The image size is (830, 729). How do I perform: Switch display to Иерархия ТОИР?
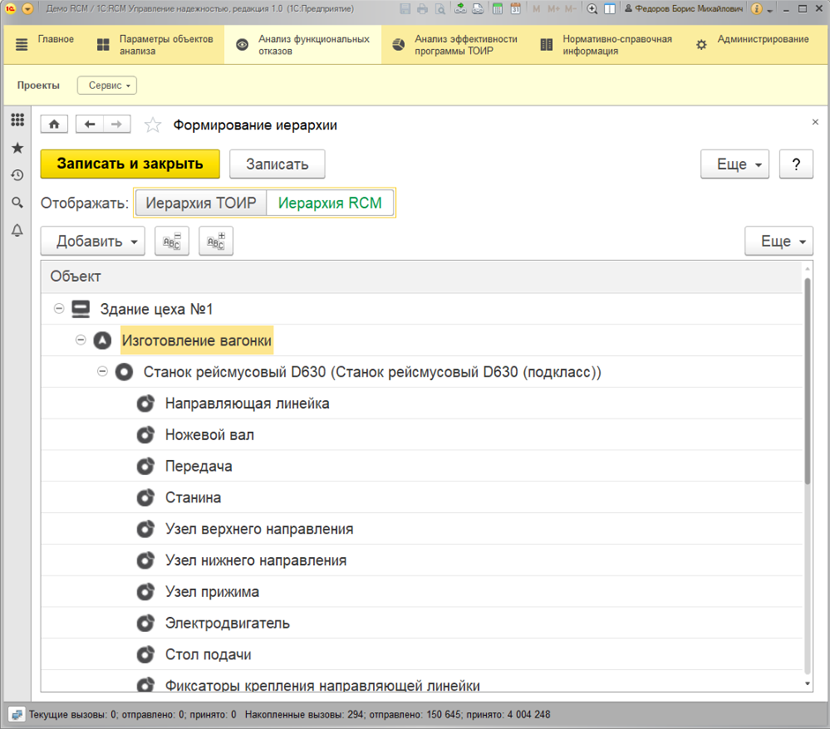(201, 203)
